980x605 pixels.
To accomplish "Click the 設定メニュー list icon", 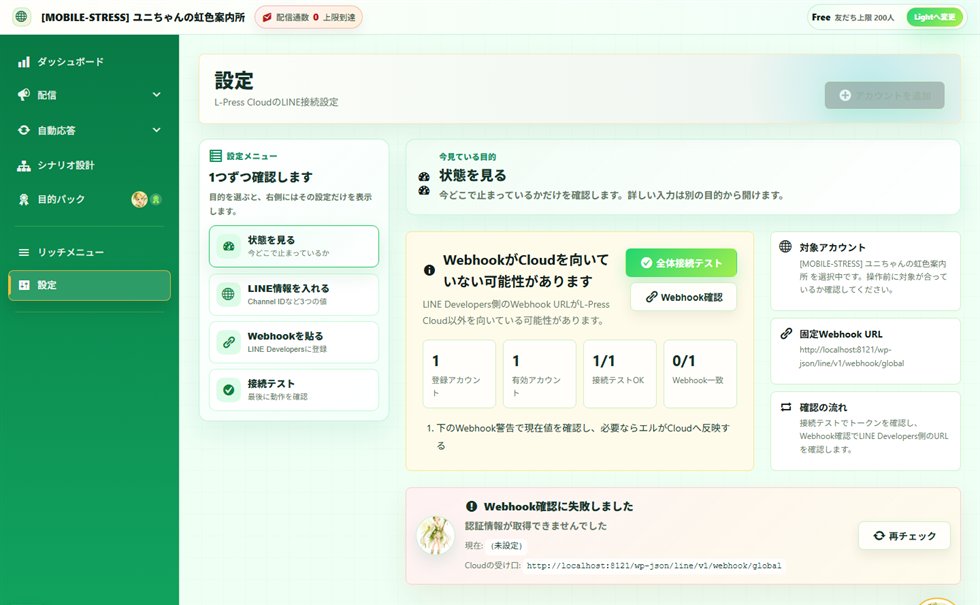I will [x=216, y=156].
